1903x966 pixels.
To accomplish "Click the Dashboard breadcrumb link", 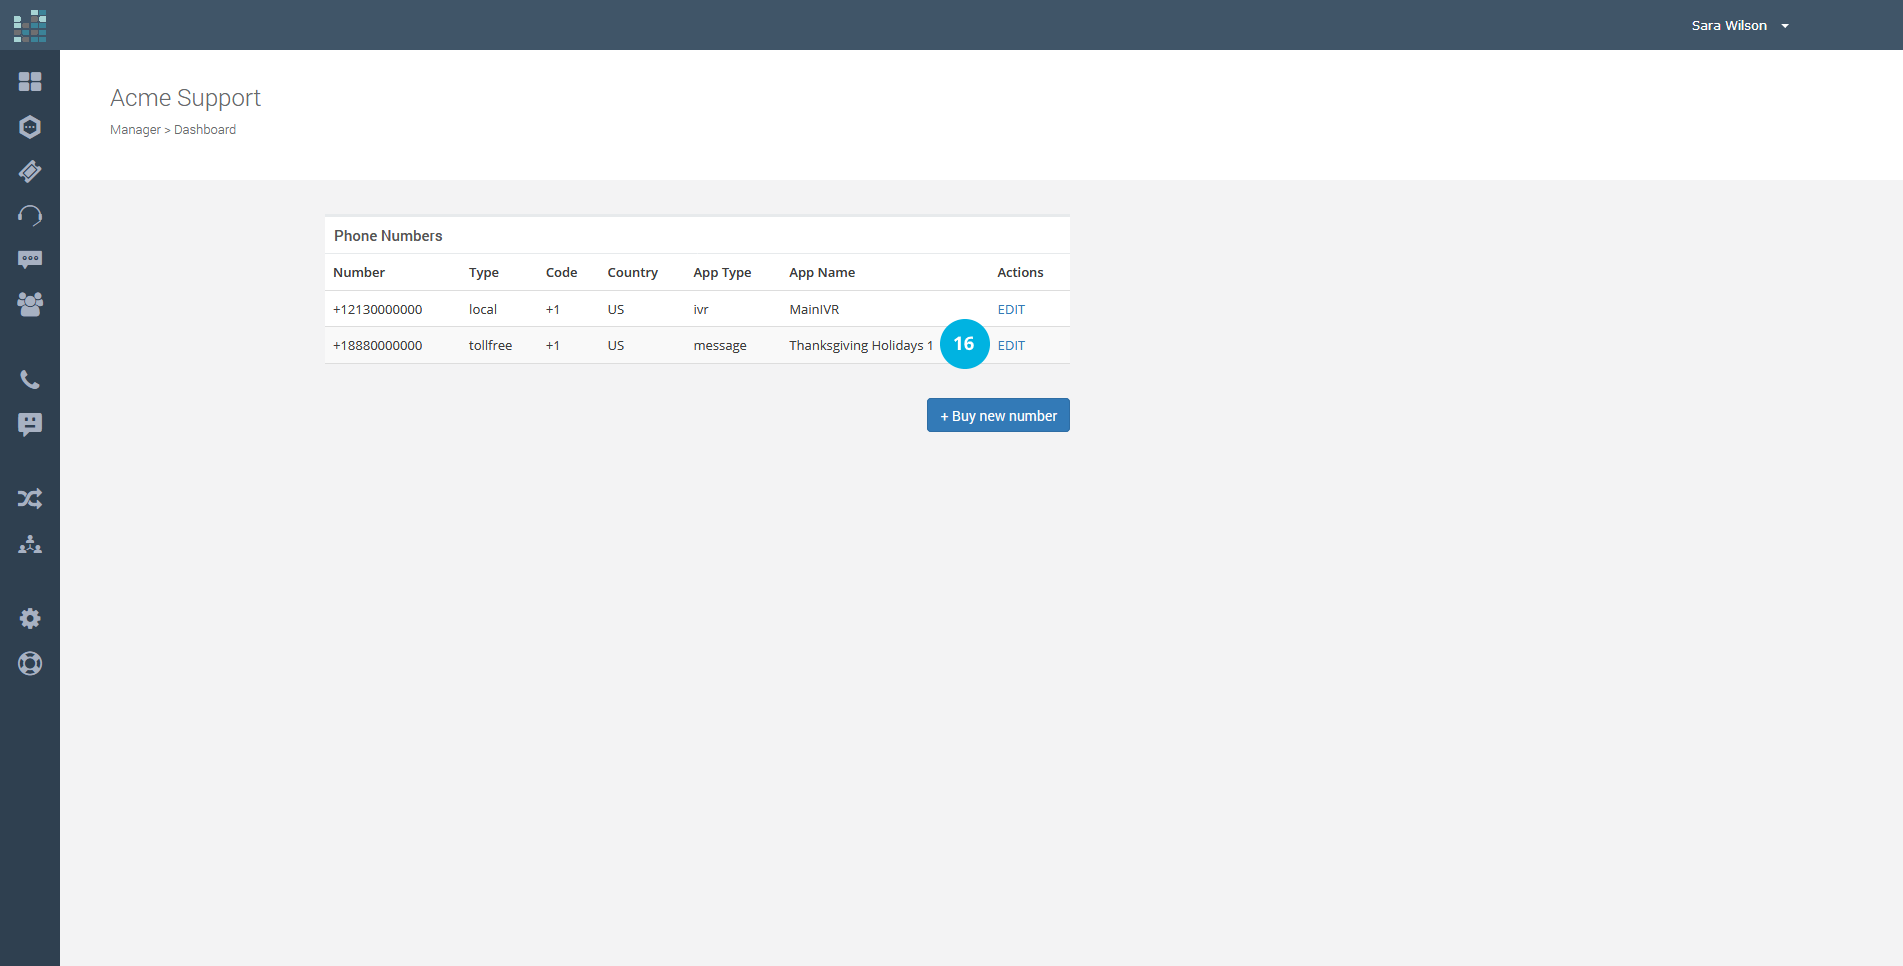I will click(x=205, y=130).
